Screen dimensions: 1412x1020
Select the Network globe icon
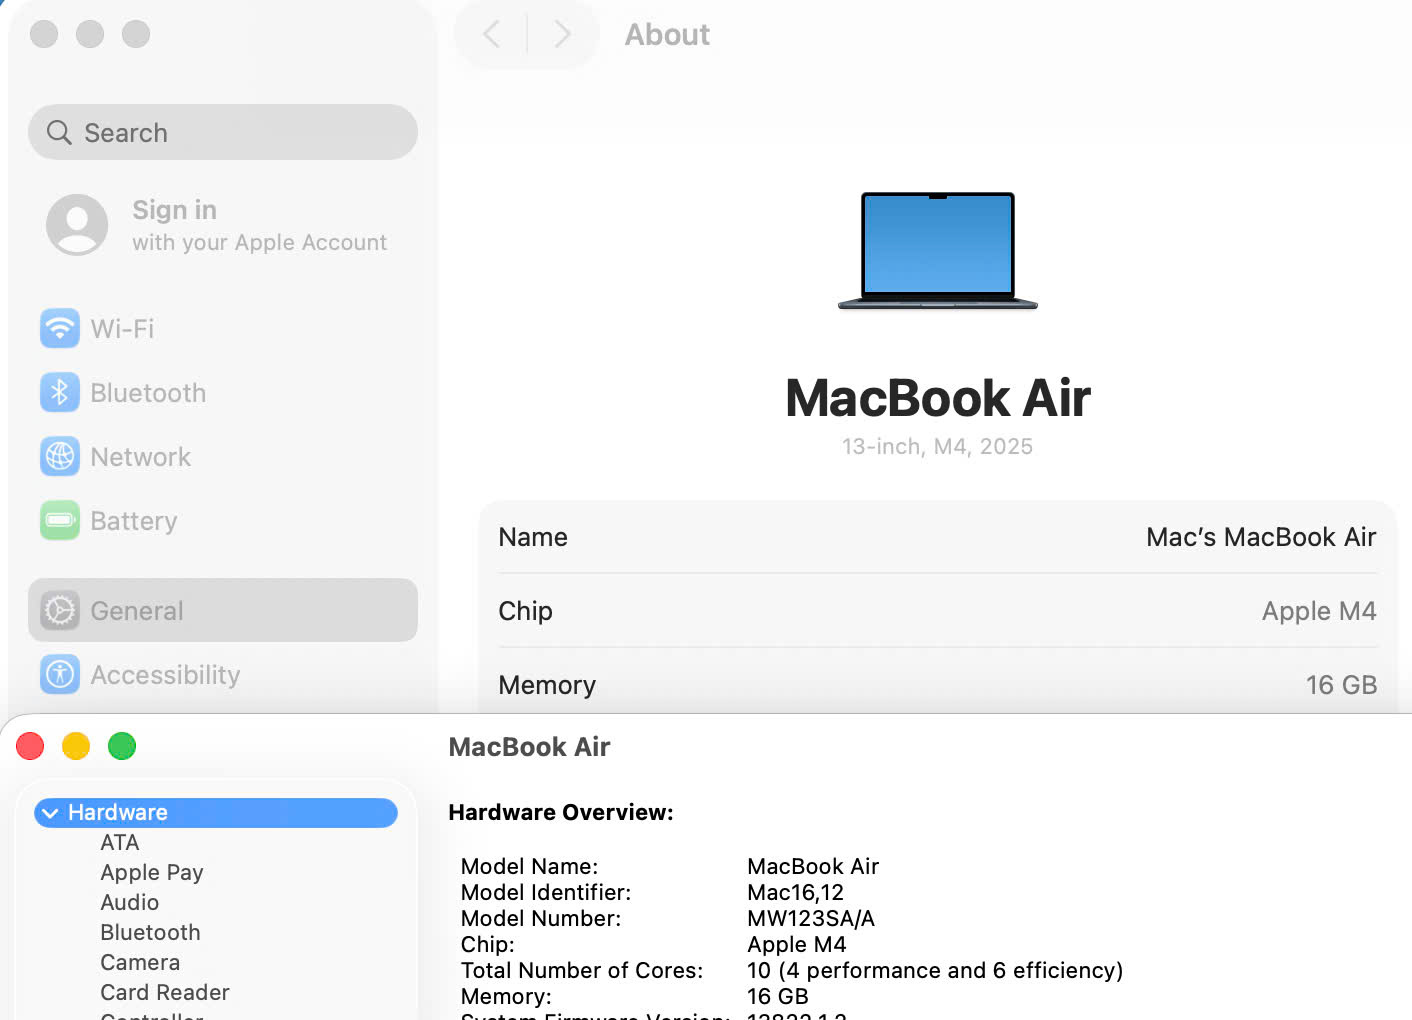click(60, 457)
